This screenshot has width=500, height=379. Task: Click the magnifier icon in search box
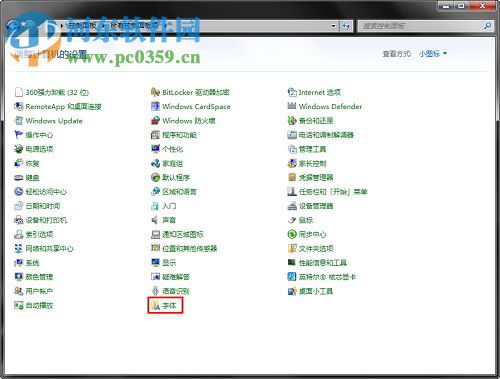pos(487,26)
